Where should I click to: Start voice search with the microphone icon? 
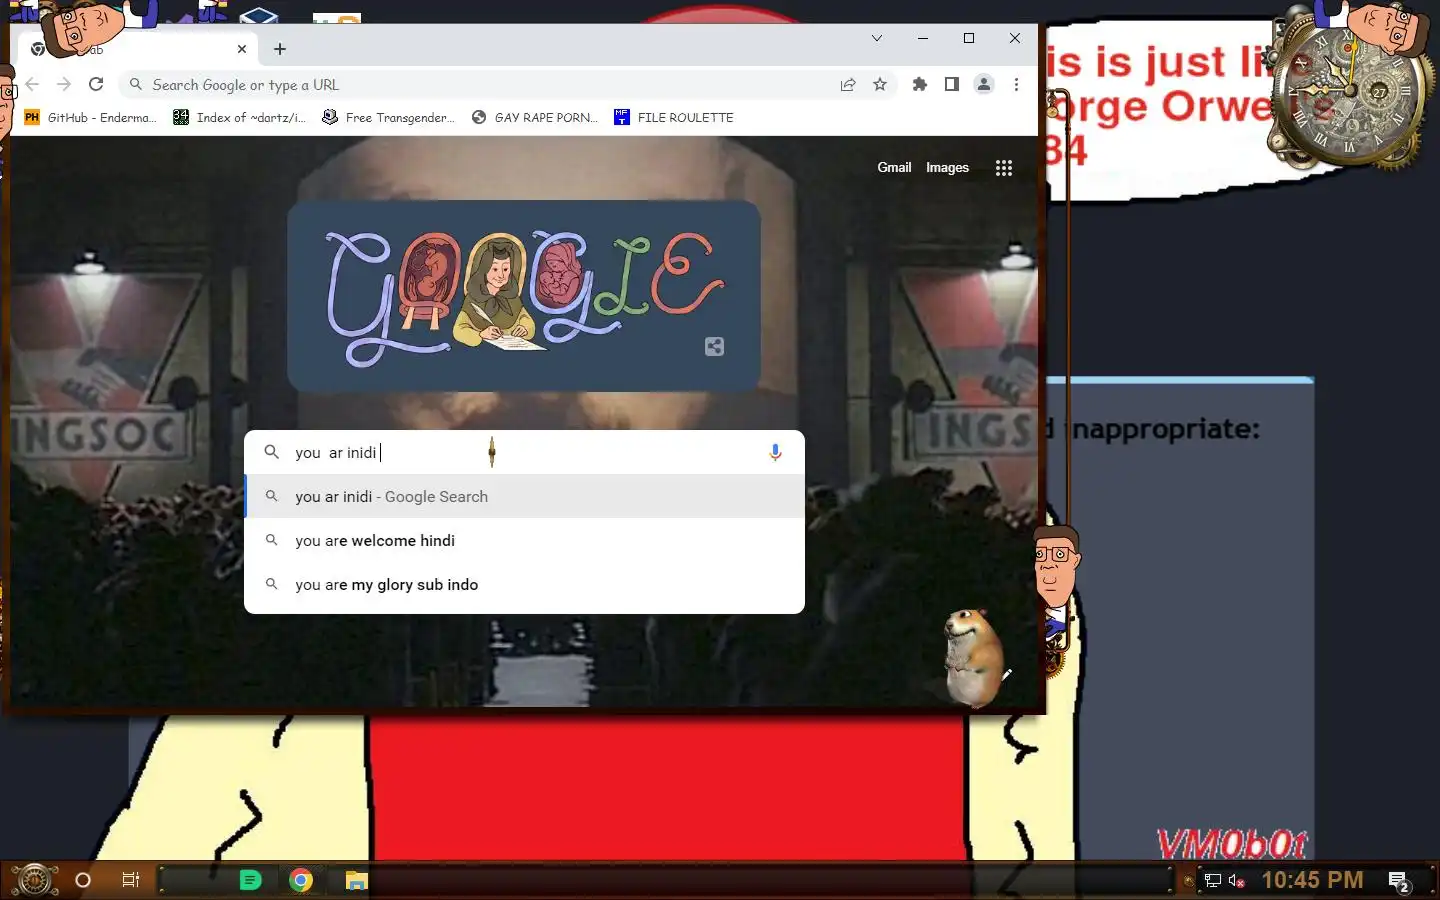(x=775, y=452)
